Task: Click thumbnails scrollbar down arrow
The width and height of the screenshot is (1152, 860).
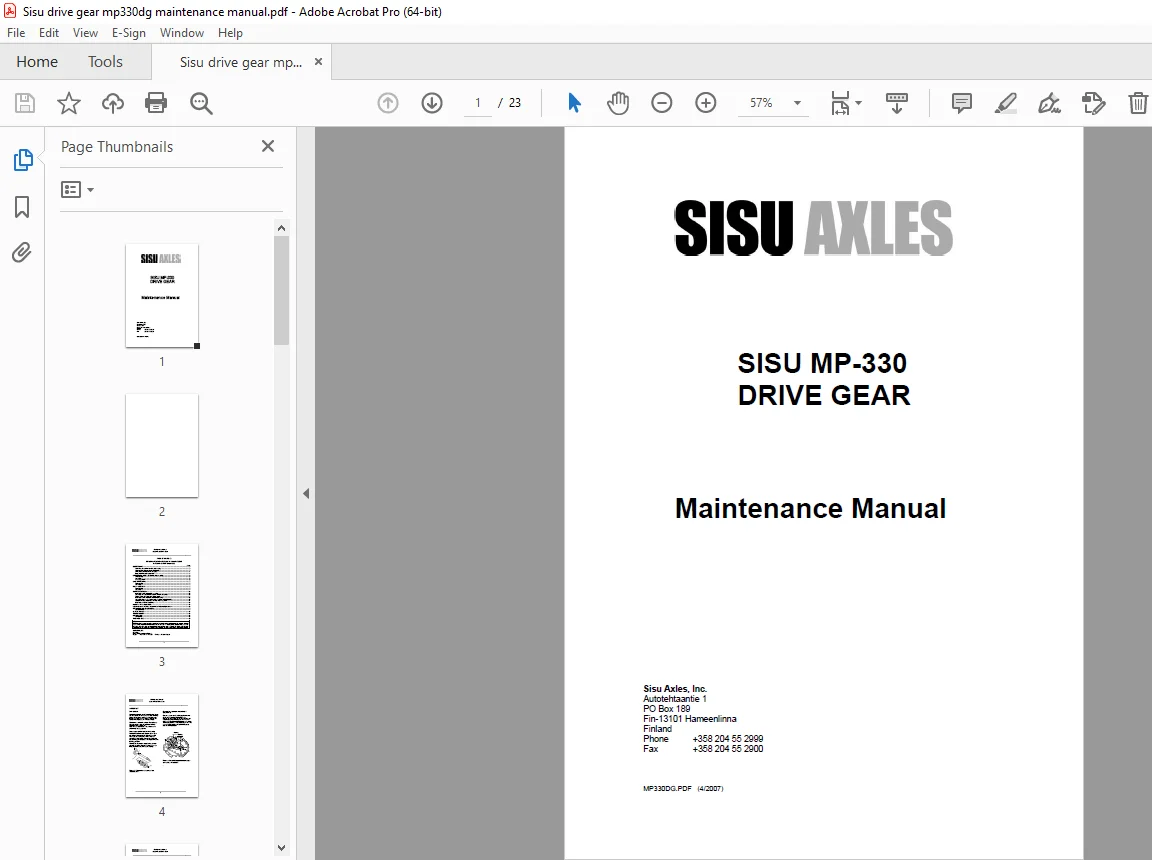Action: (281, 848)
